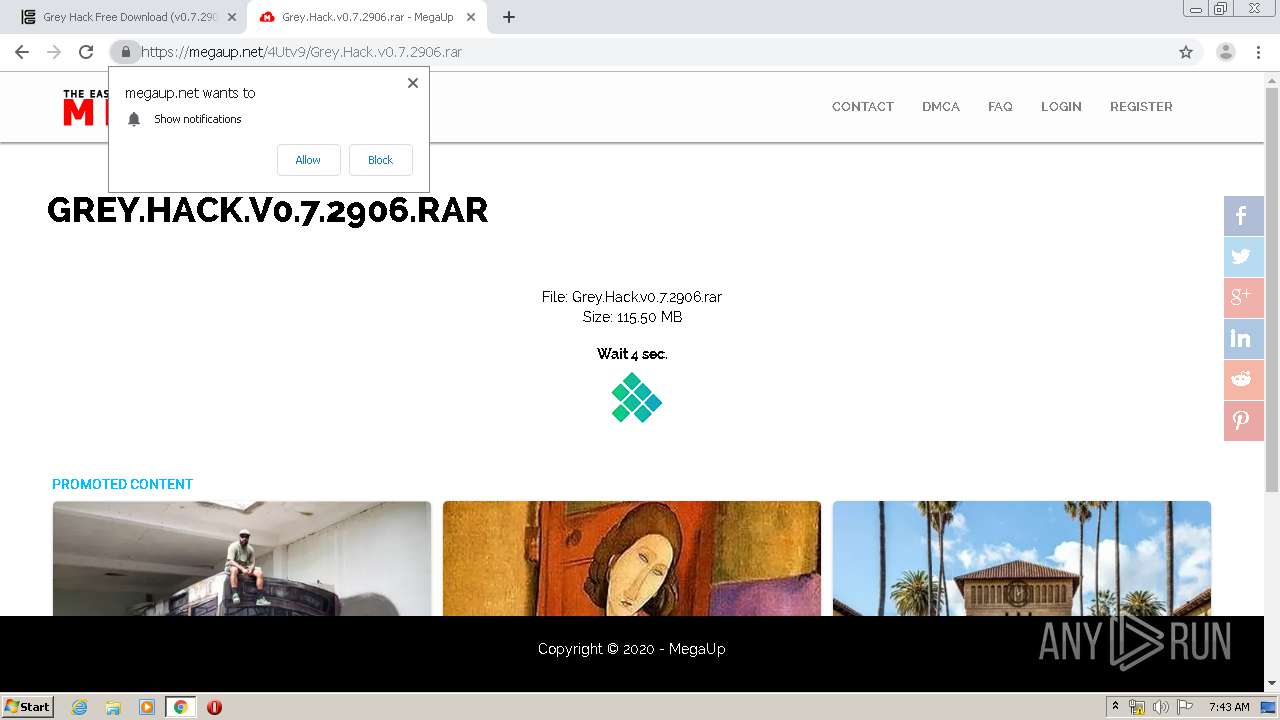The image size is (1280, 720).
Task: Open the CONTACT page
Action: 863,106
